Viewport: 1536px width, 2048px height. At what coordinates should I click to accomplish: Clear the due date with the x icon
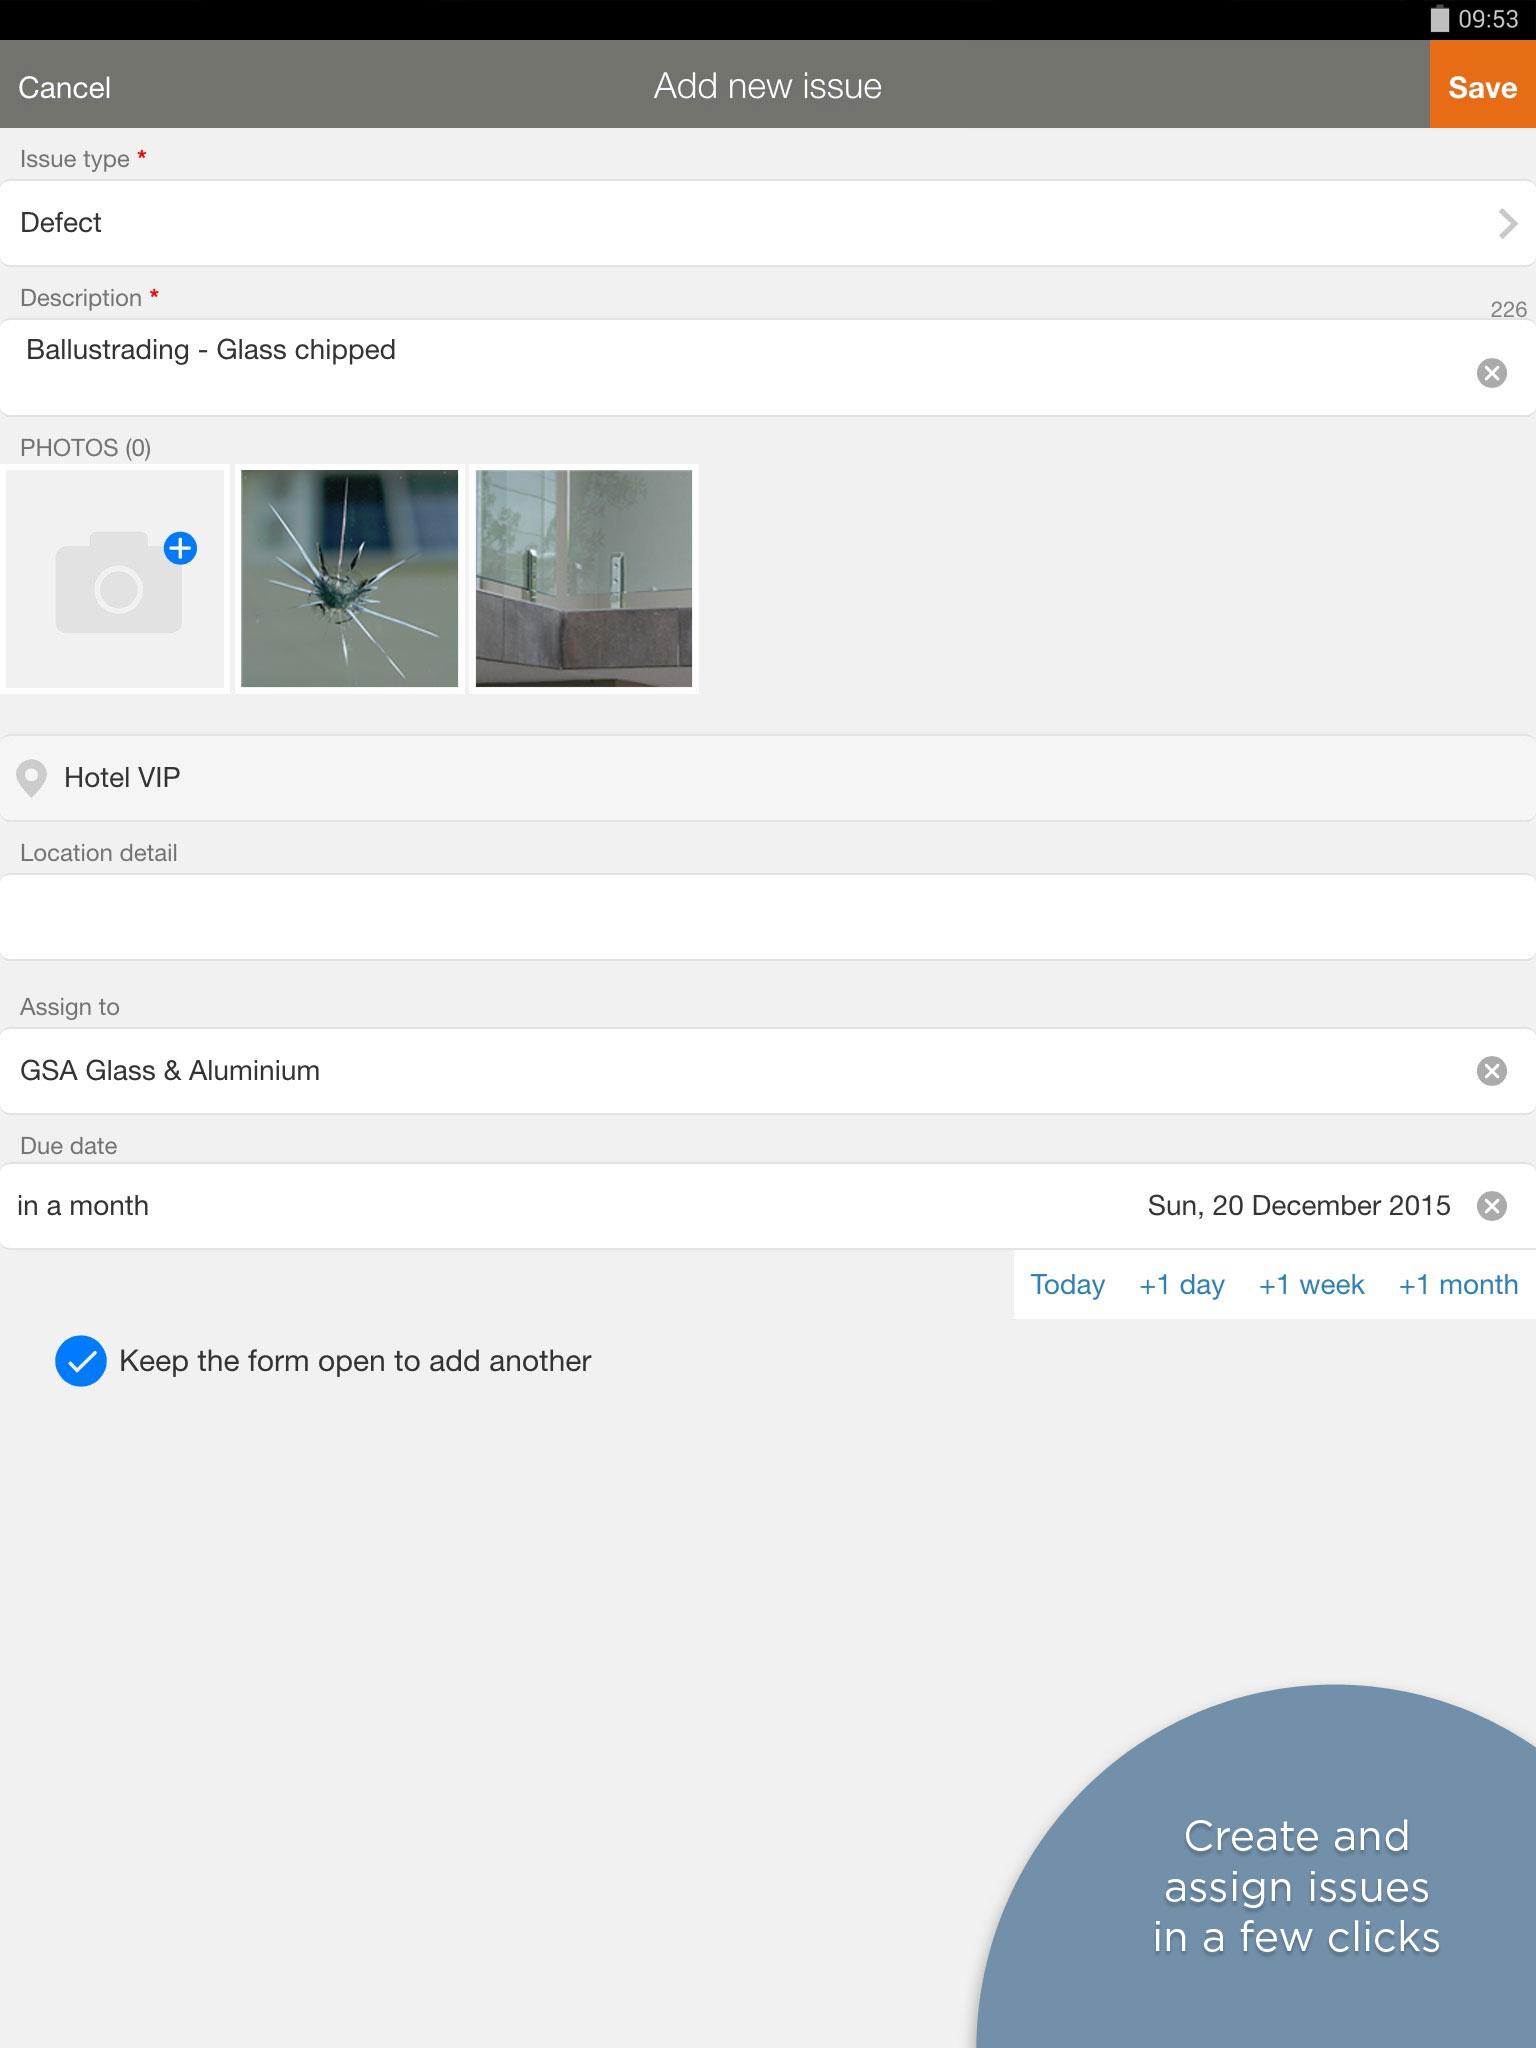1491,1206
